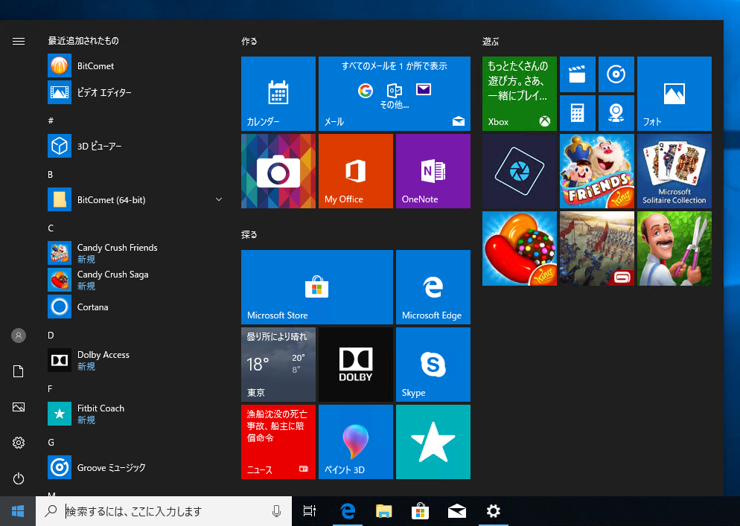The image size is (740, 526).
Task: Open the Pictures icon in Start sidebar
Action: coord(18,407)
